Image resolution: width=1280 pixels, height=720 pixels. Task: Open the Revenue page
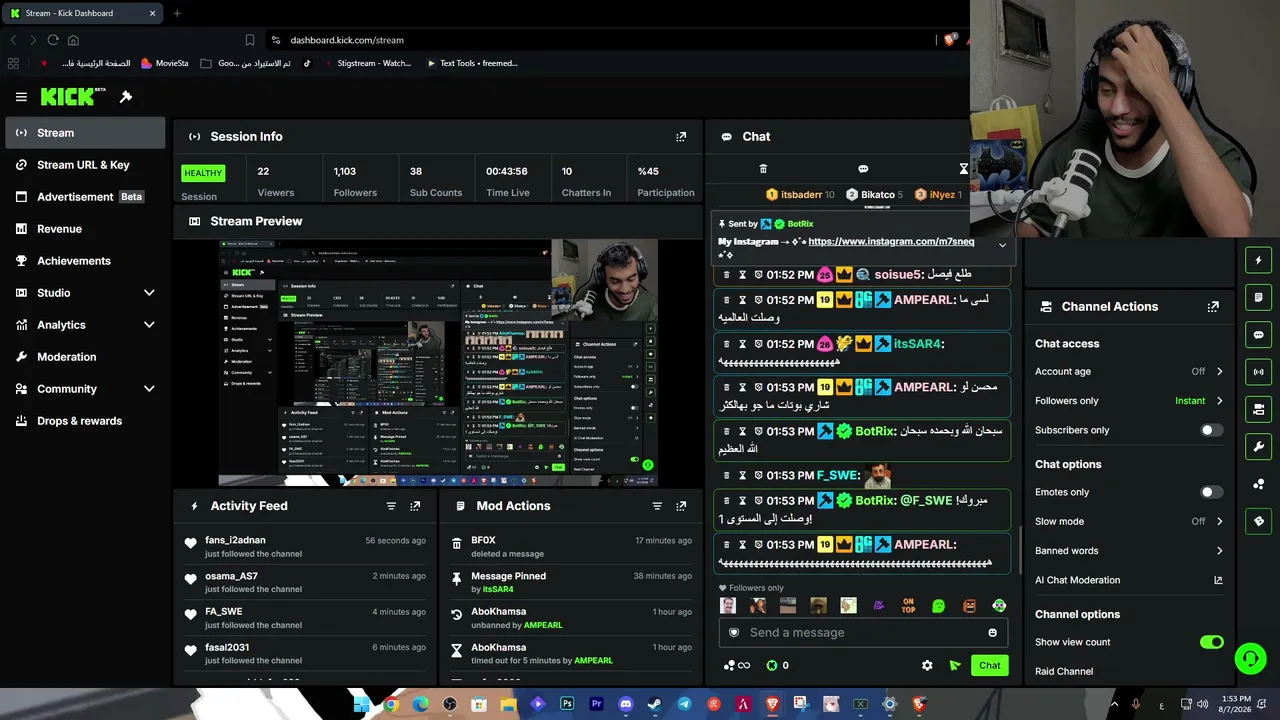pyautogui.click(x=85, y=229)
